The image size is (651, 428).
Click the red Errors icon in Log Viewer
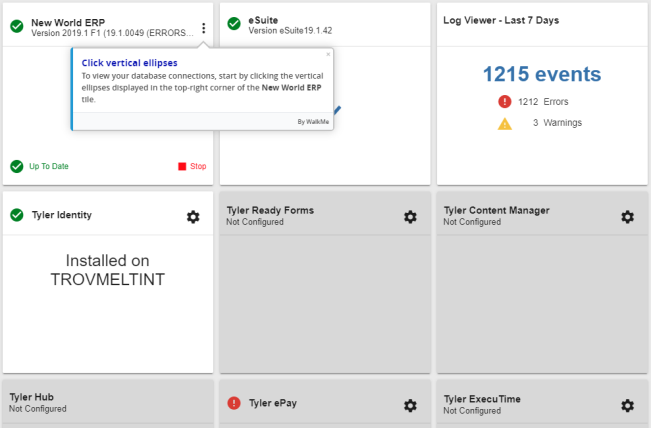click(504, 101)
